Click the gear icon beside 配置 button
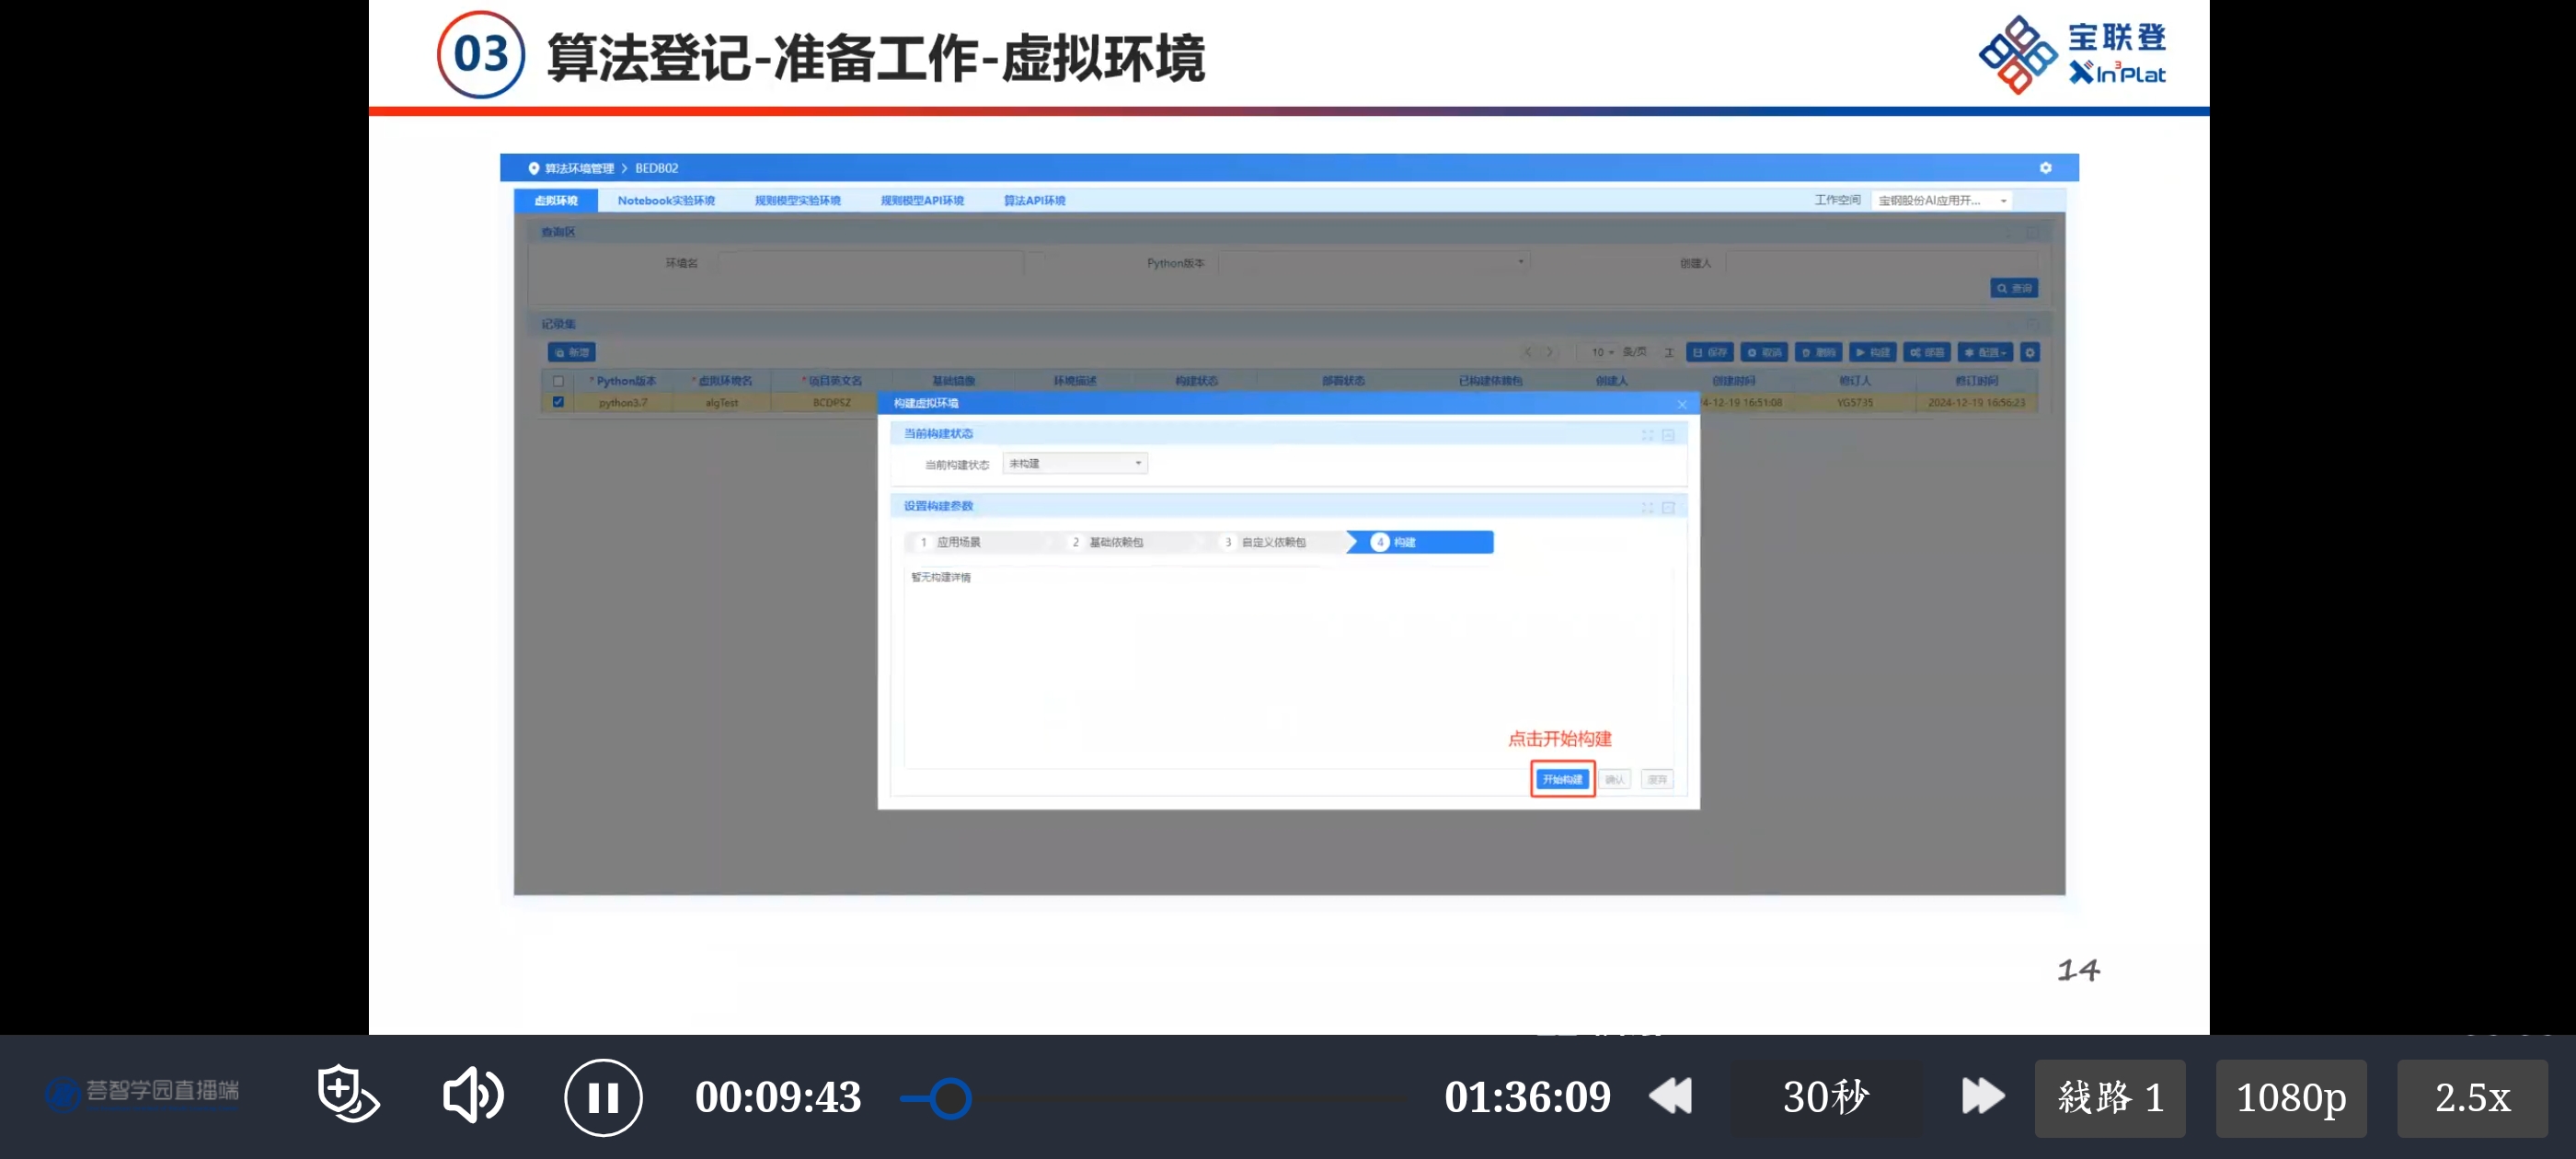The height and width of the screenshot is (1159, 2576). click(2029, 353)
